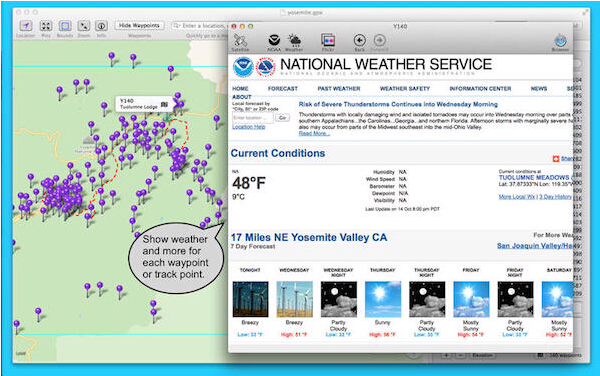Open the TUOLUMNE MEADOWS station link
Viewport: 600px width, 376px height.
pyautogui.click(x=535, y=178)
